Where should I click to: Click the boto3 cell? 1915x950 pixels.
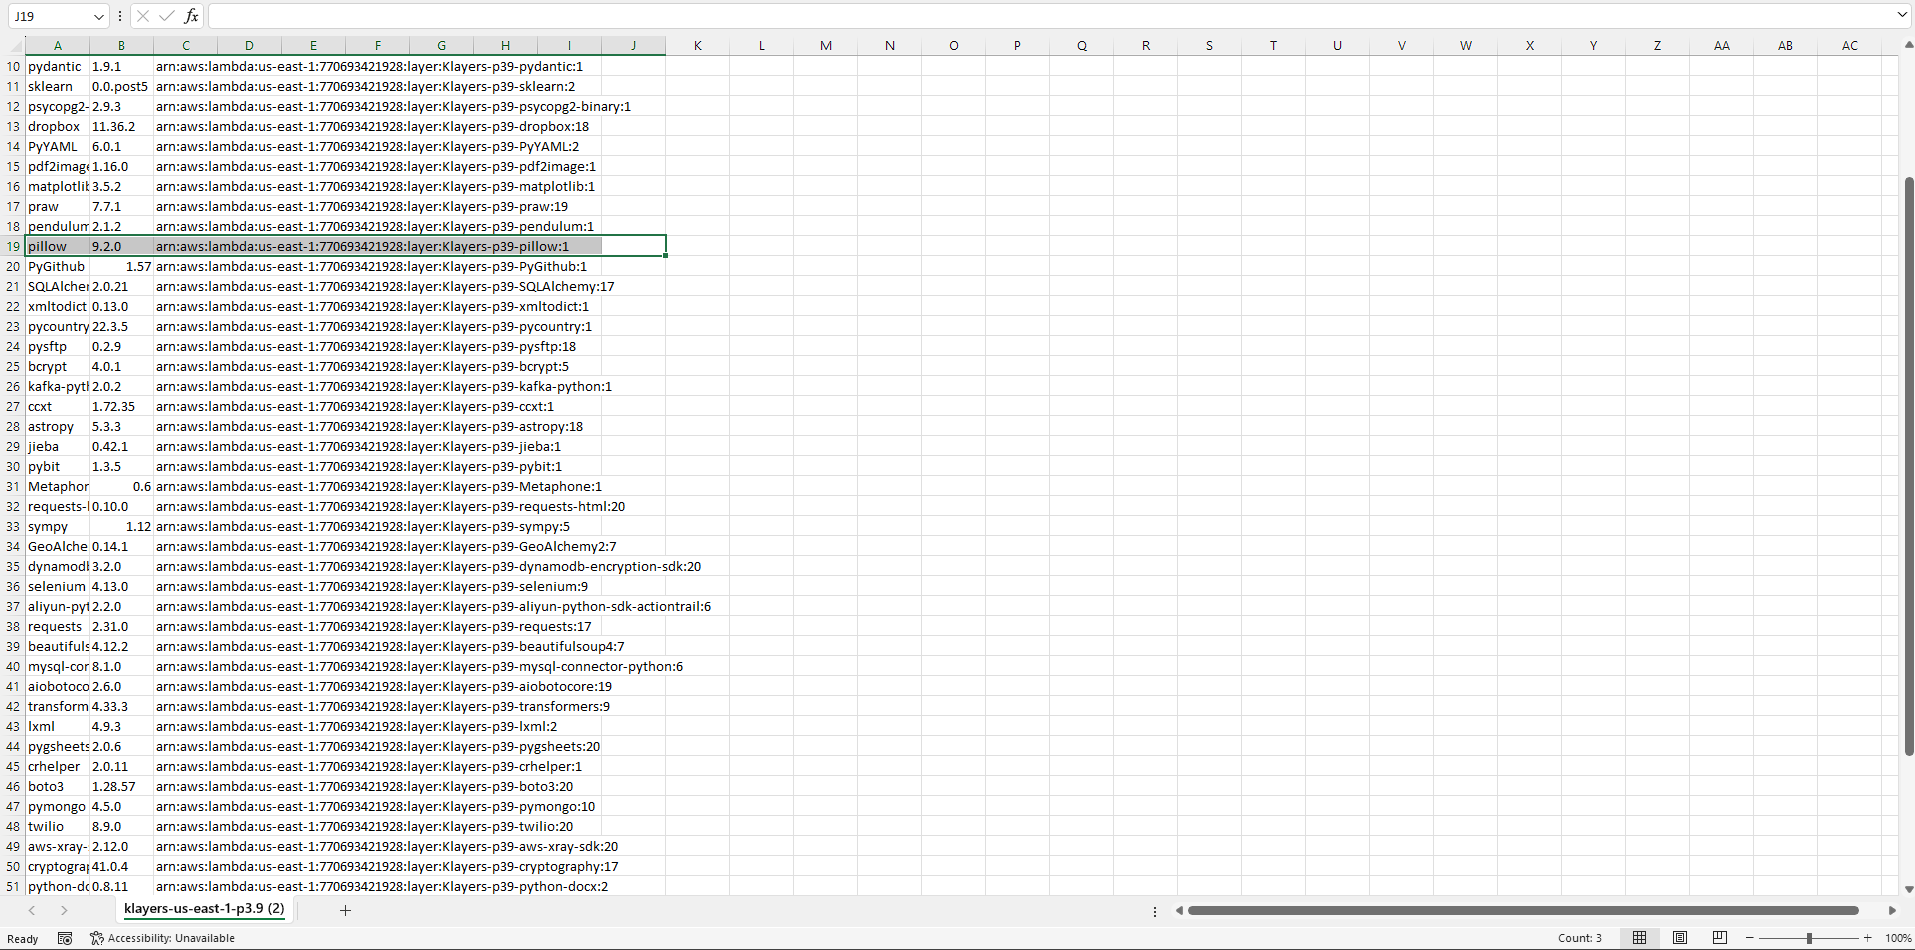point(58,786)
